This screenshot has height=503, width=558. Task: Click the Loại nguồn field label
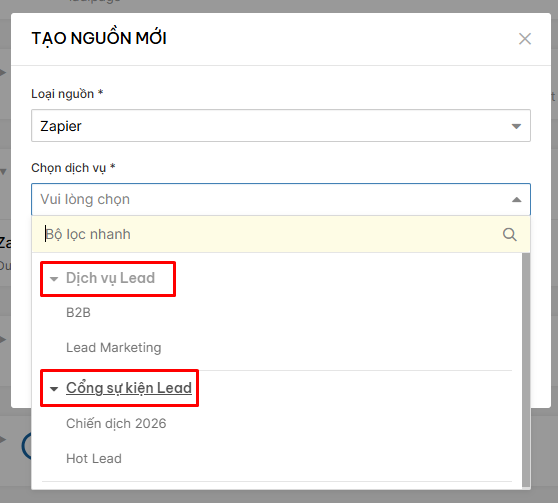pos(67,94)
